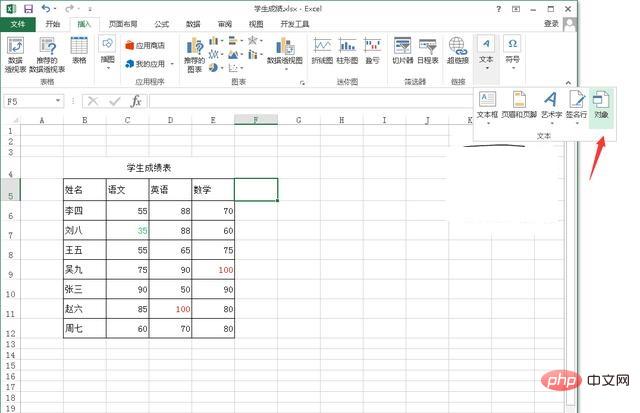Image resolution: width=640 pixels, height=413 pixels.
Task: Undo the last action
Action: [46, 9]
